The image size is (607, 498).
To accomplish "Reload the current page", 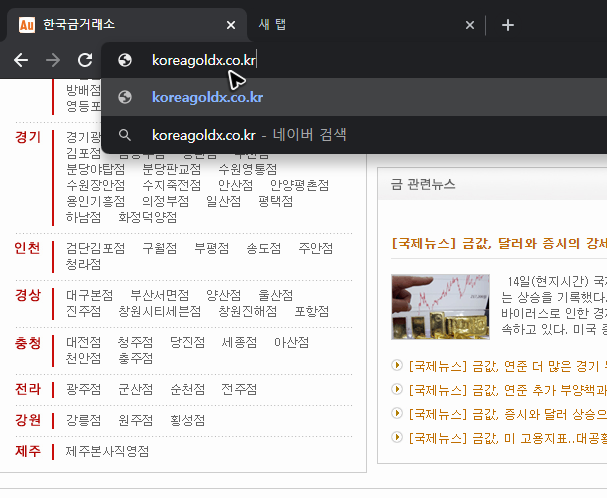I will pyautogui.click(x=85, y=60).
